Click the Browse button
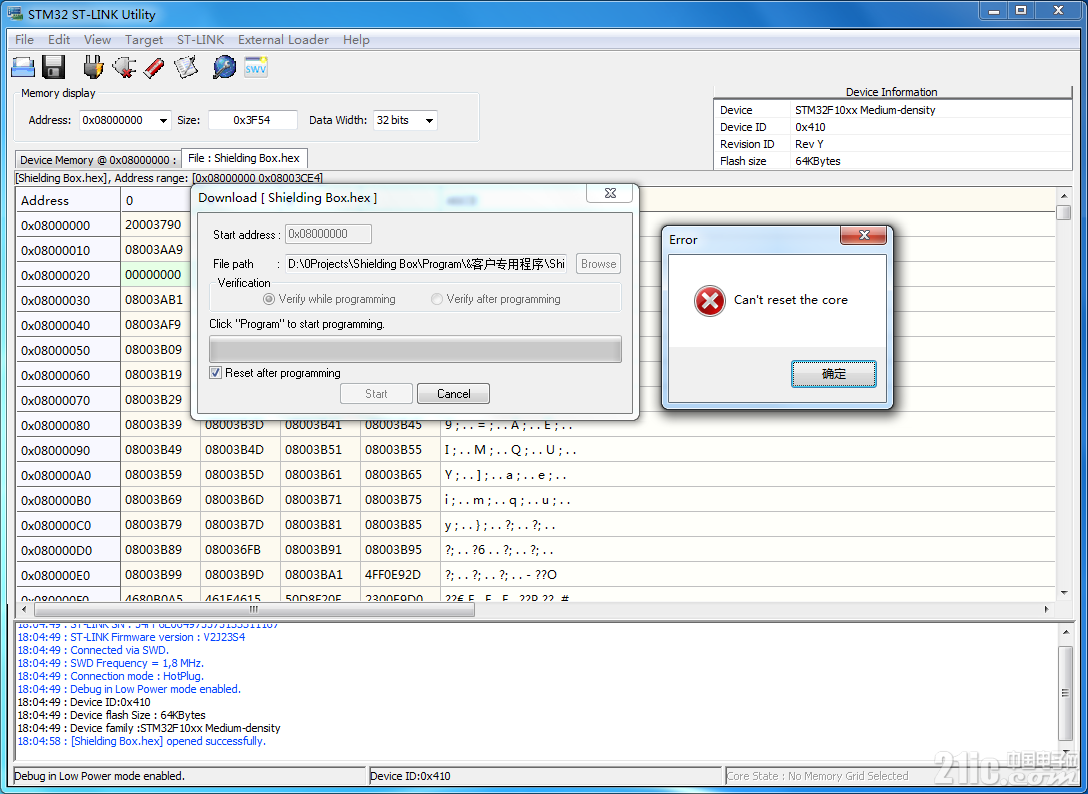The image size is (1088, 794). 598,264
